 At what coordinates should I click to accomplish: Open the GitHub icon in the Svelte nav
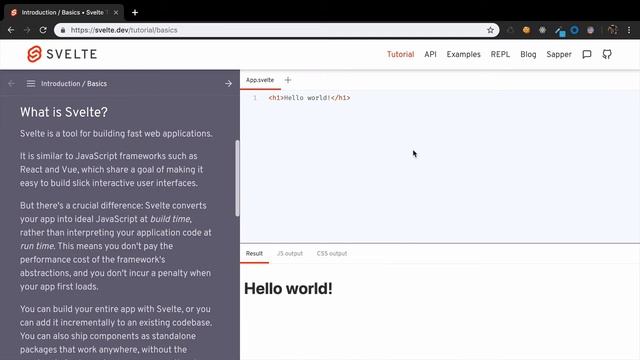tap(607, 54)
